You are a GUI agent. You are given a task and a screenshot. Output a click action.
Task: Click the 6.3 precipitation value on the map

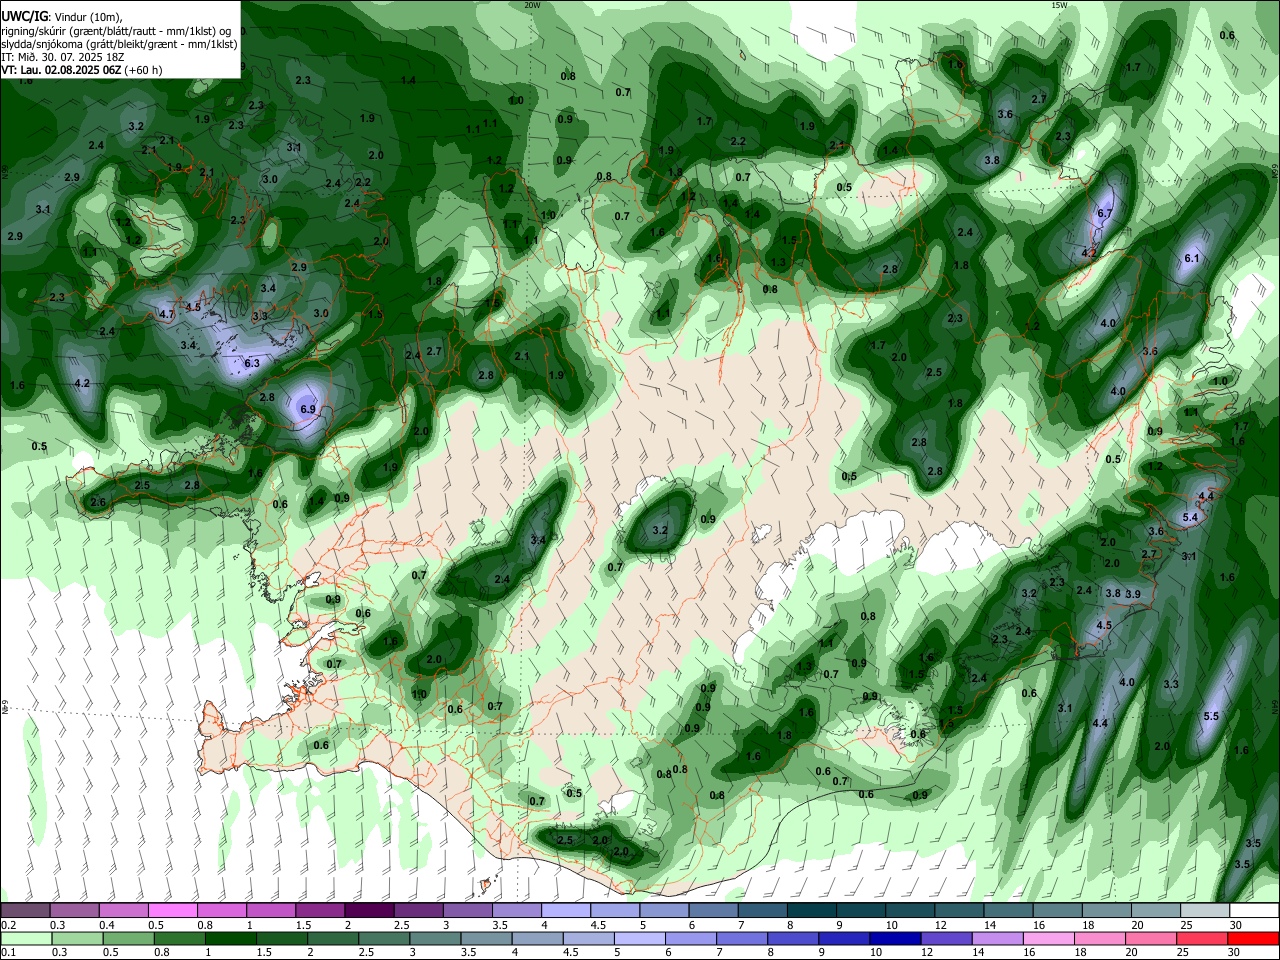pos(252,364)
